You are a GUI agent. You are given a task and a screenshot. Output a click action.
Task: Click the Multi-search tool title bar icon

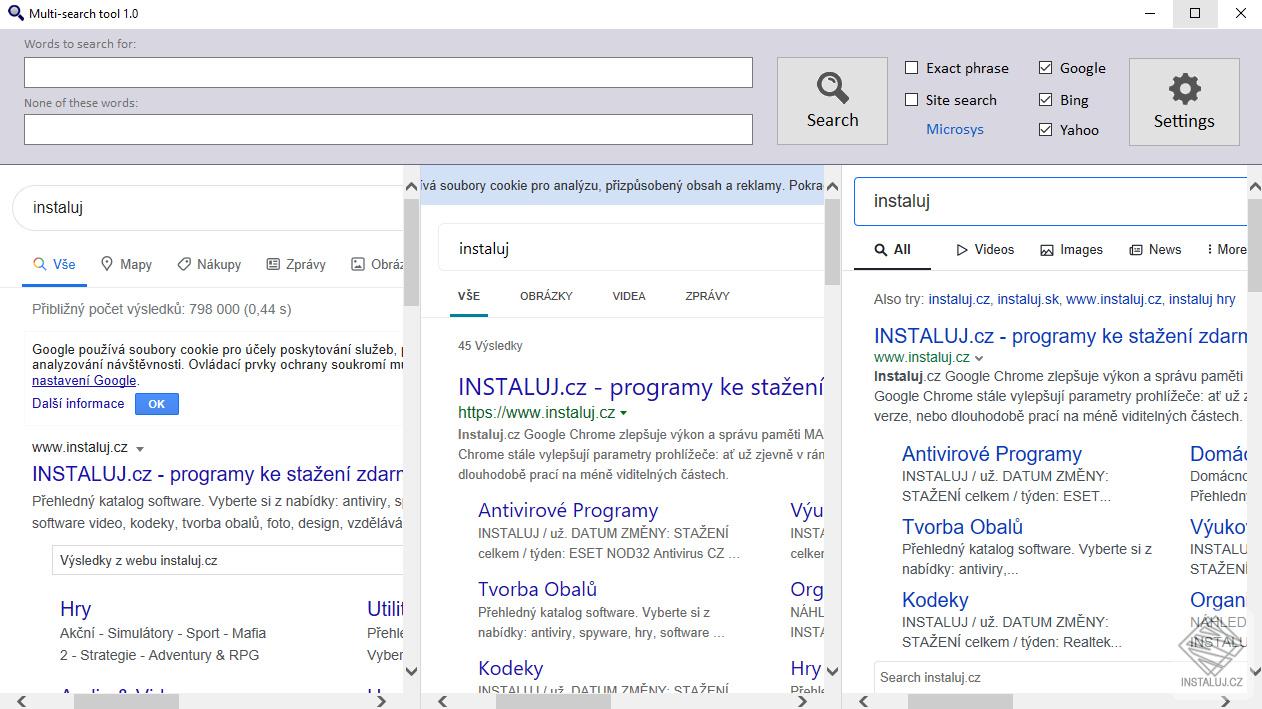14,13
